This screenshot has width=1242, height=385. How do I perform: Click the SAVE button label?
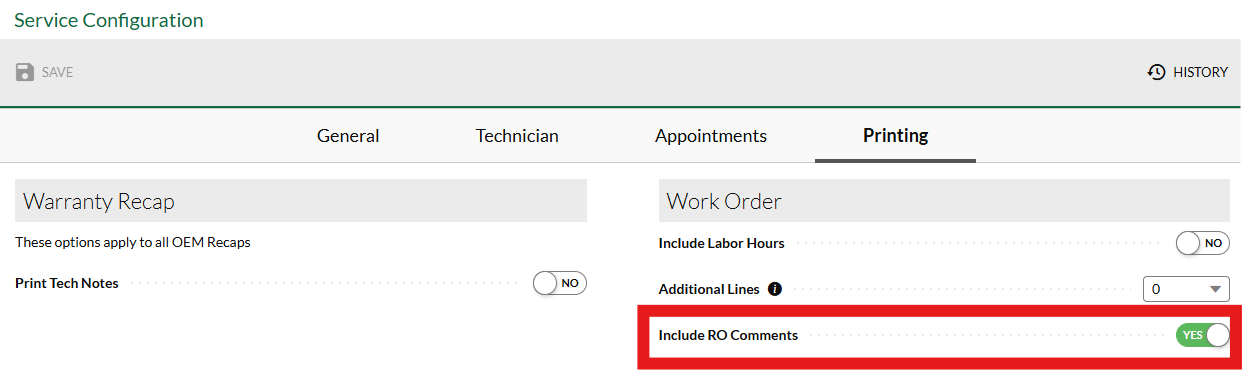click(57, 72)
